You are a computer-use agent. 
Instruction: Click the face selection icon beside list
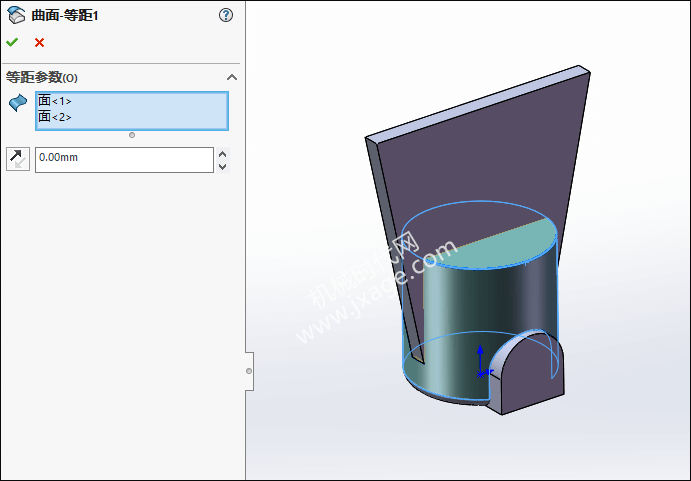pos(17,103)
